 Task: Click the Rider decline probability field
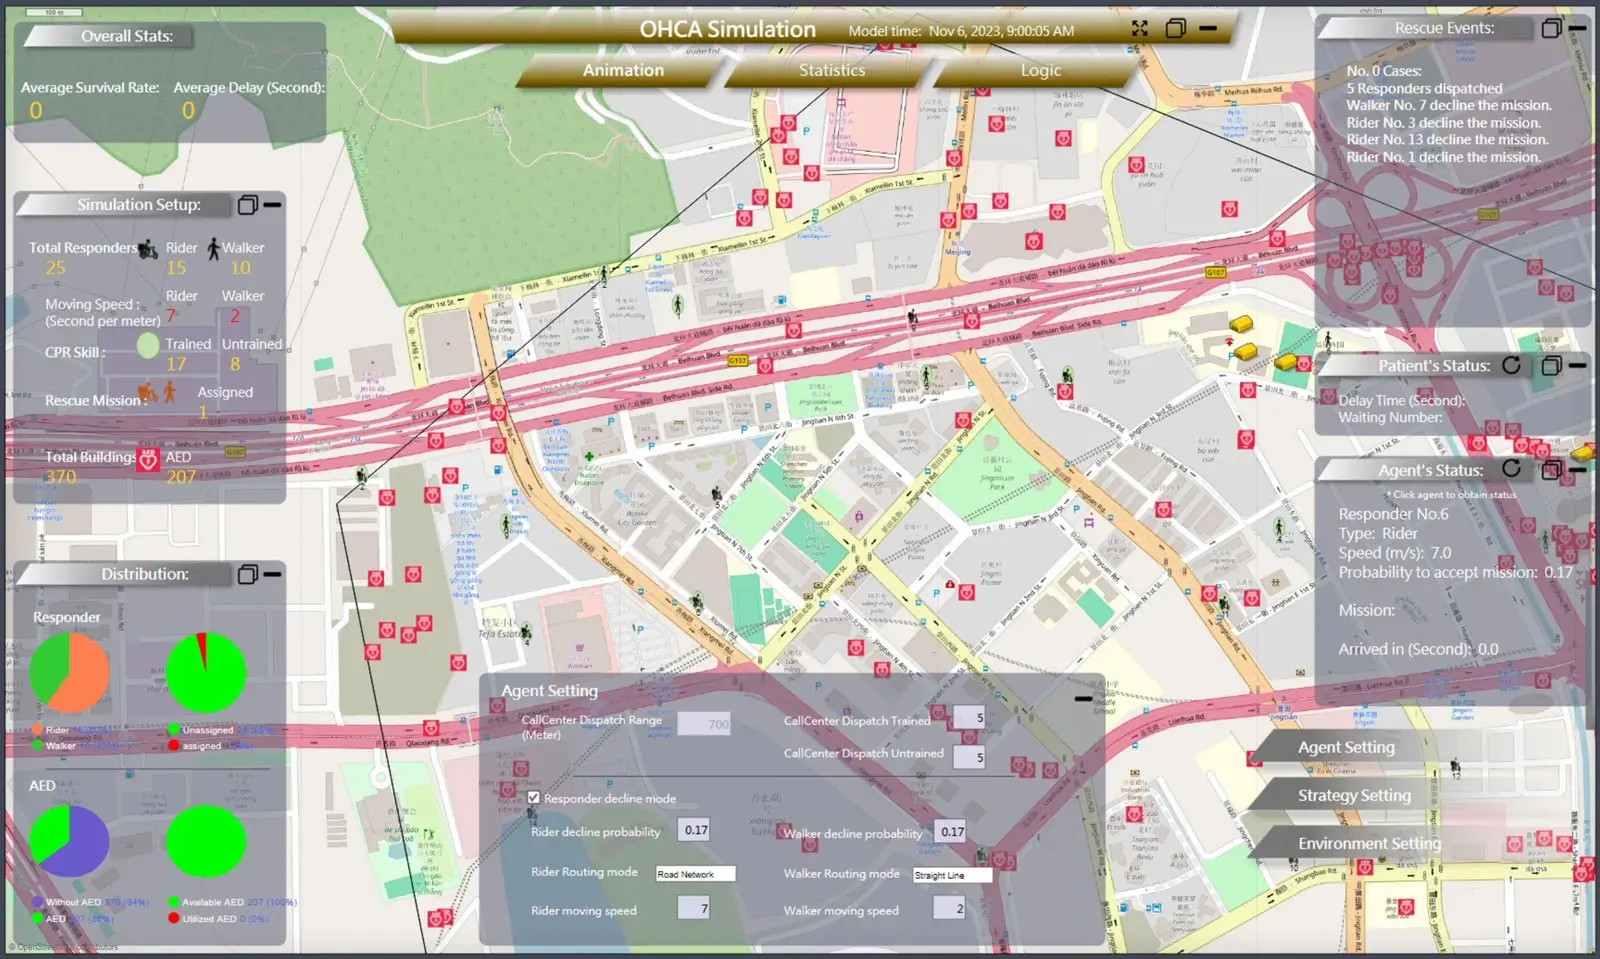coord(696,830)
